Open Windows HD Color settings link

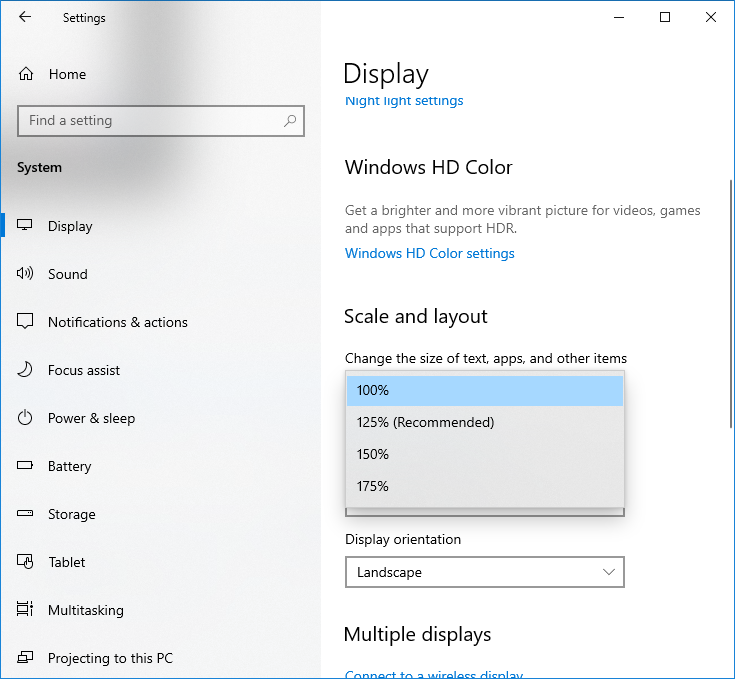coord(430,253)
